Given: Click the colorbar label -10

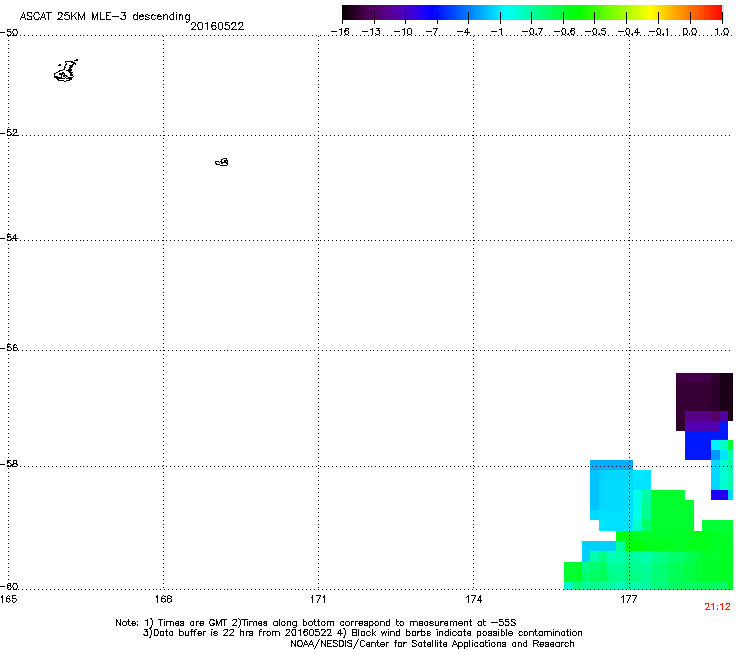Looking at the screenshot, I should [403, 32].
